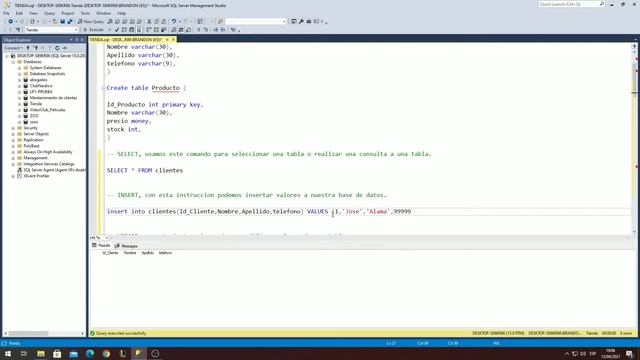Click the Quick Launch search field
Screen dimensions: 640x360
tap(571, 4)
